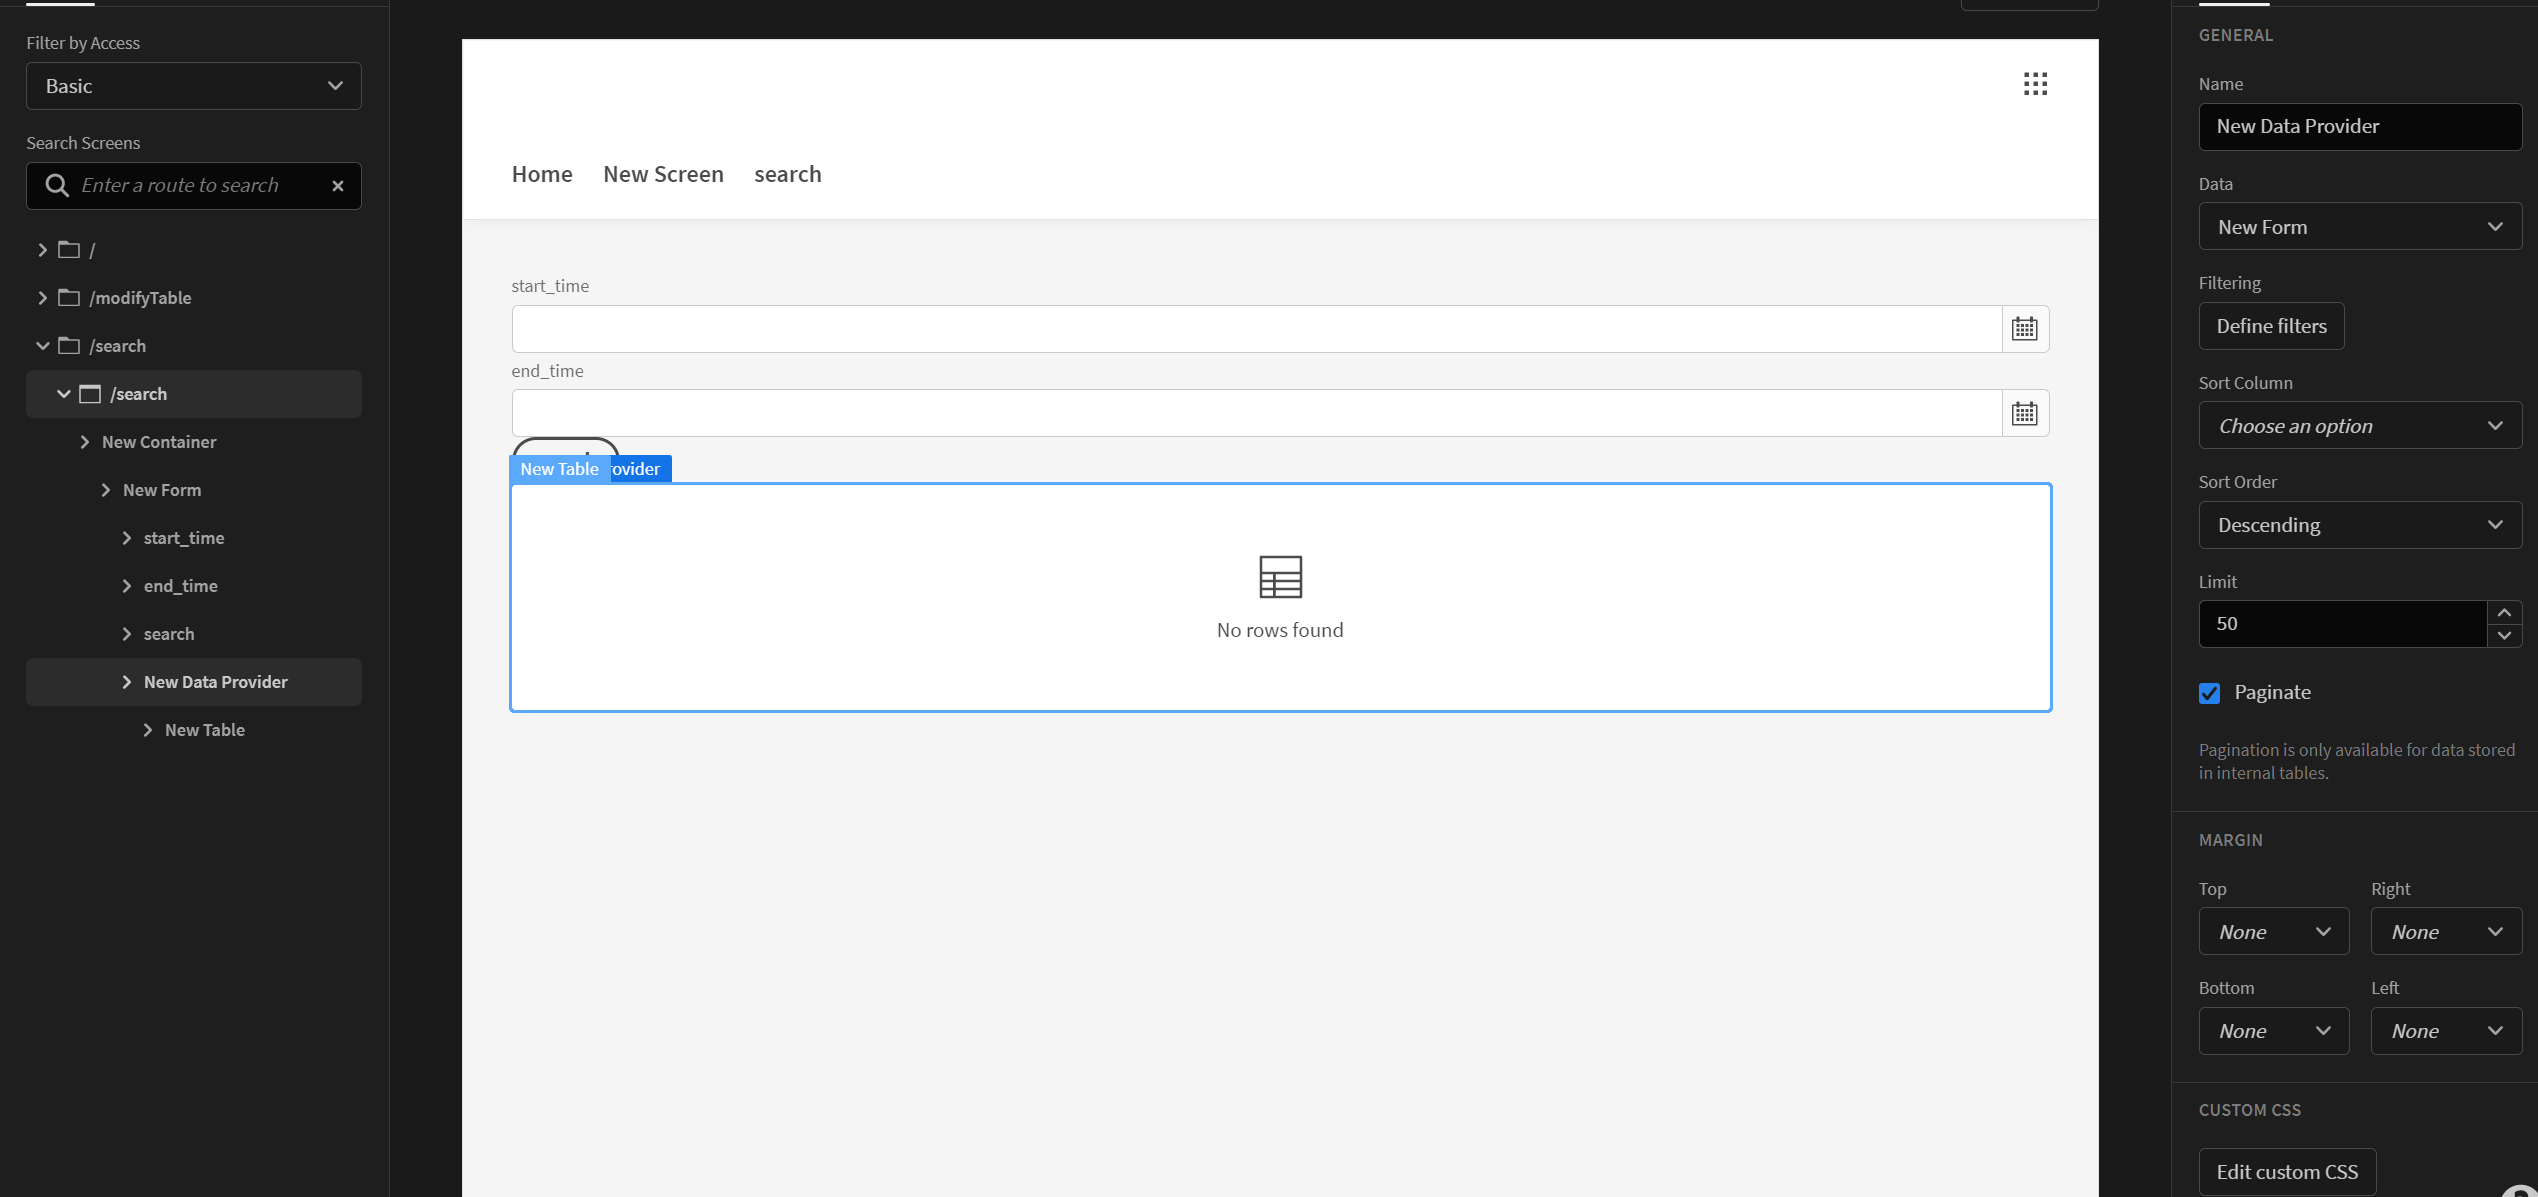Disable the Paginate checkbox

click(x=2210, y=692)
